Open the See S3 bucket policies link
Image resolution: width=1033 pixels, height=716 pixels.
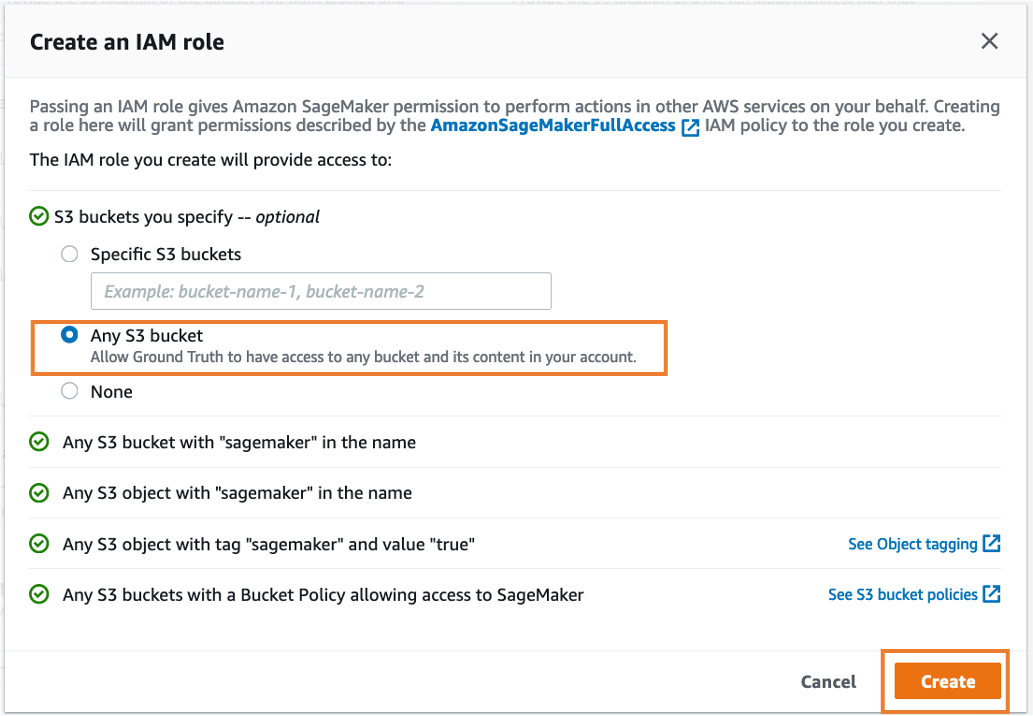901,593
